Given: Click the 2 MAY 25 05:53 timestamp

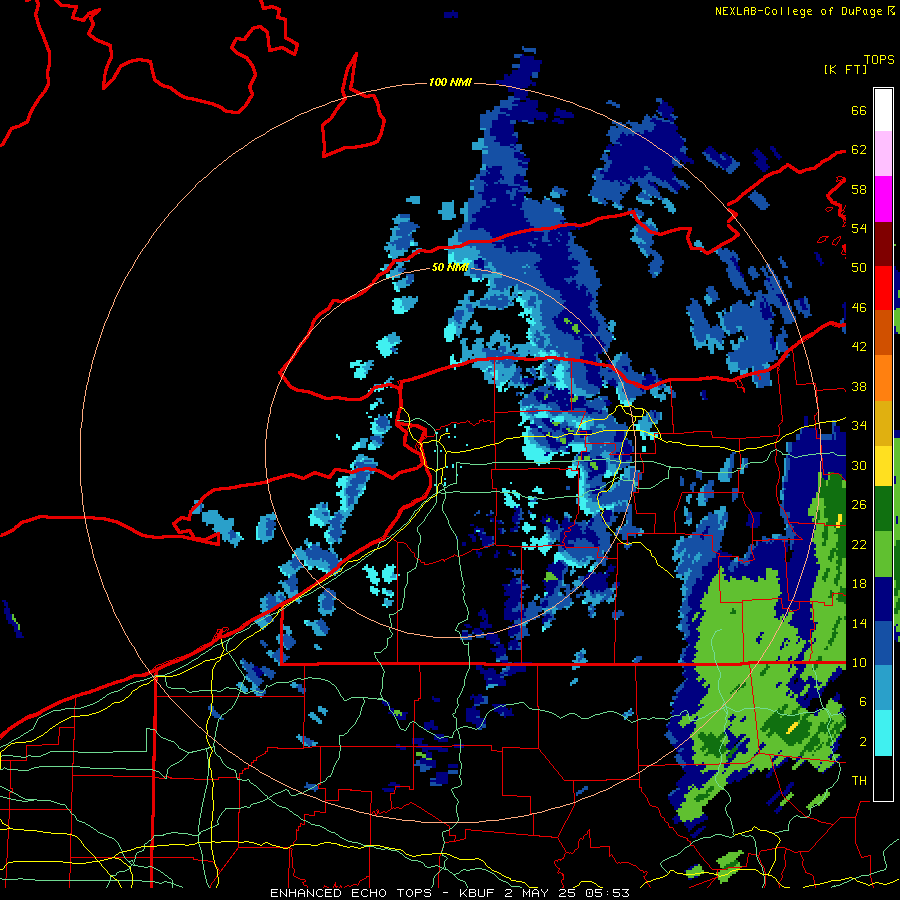Looking at the screenshot, I should (567, 893).
